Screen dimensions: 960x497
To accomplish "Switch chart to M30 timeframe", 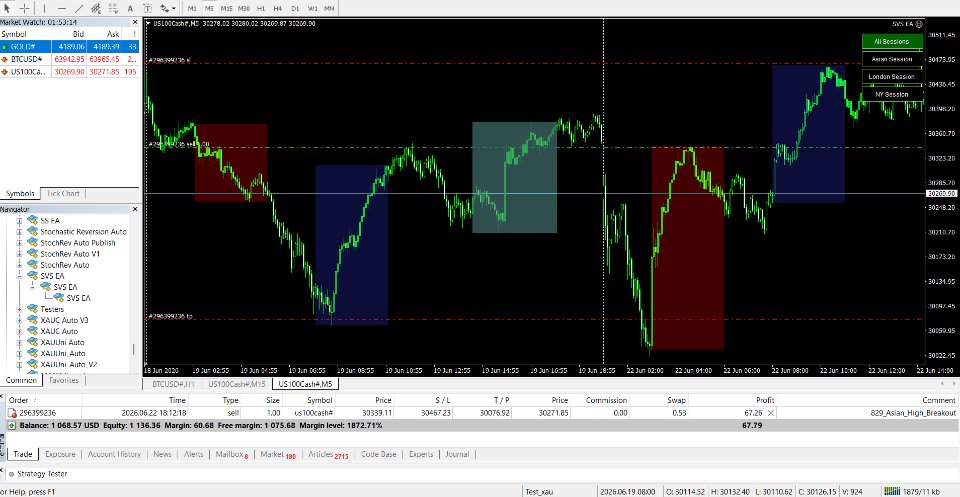I will (244, 9).
